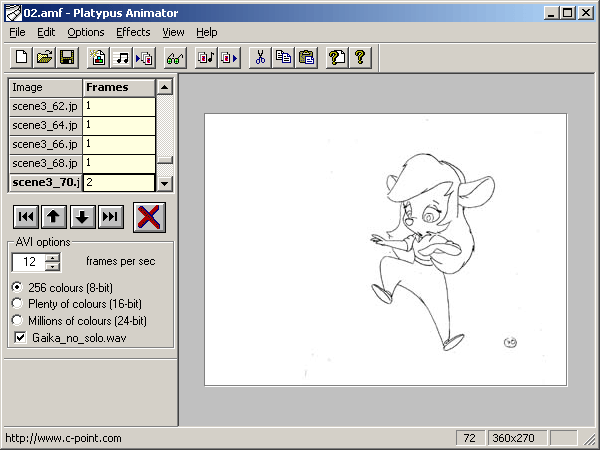This screenshot has height=450, width=600.
Task: Select the scene3_64.jp row
Action: tap(46, 126)
